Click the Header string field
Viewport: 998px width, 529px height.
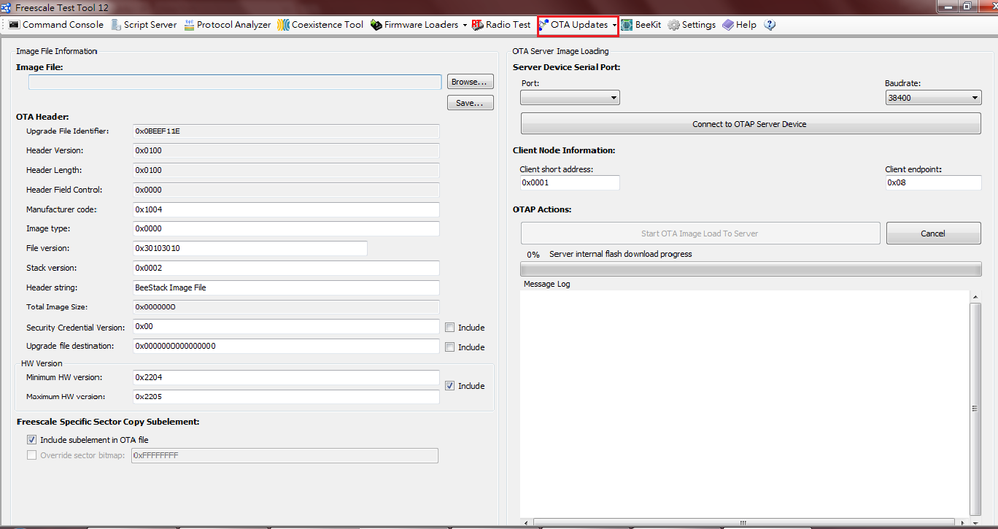pos(286,288)
